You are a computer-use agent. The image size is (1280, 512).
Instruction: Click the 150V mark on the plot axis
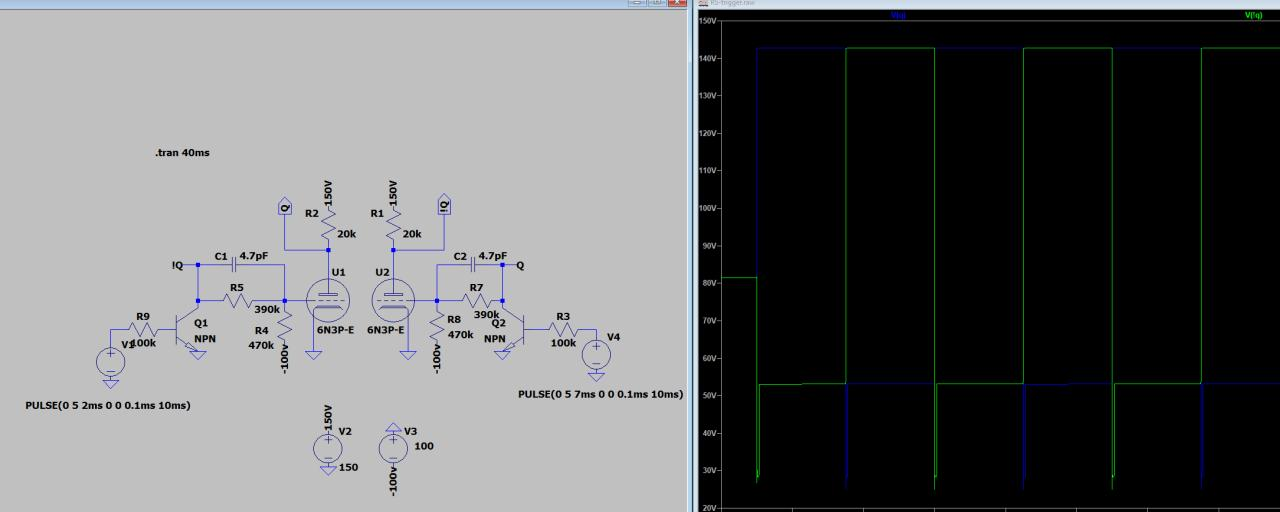point(708,21)
